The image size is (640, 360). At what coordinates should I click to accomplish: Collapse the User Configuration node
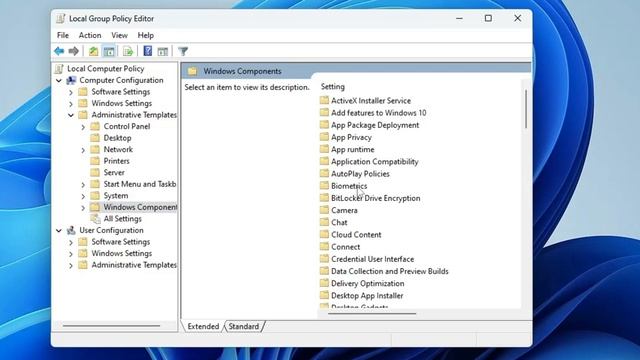pos(59,231)
